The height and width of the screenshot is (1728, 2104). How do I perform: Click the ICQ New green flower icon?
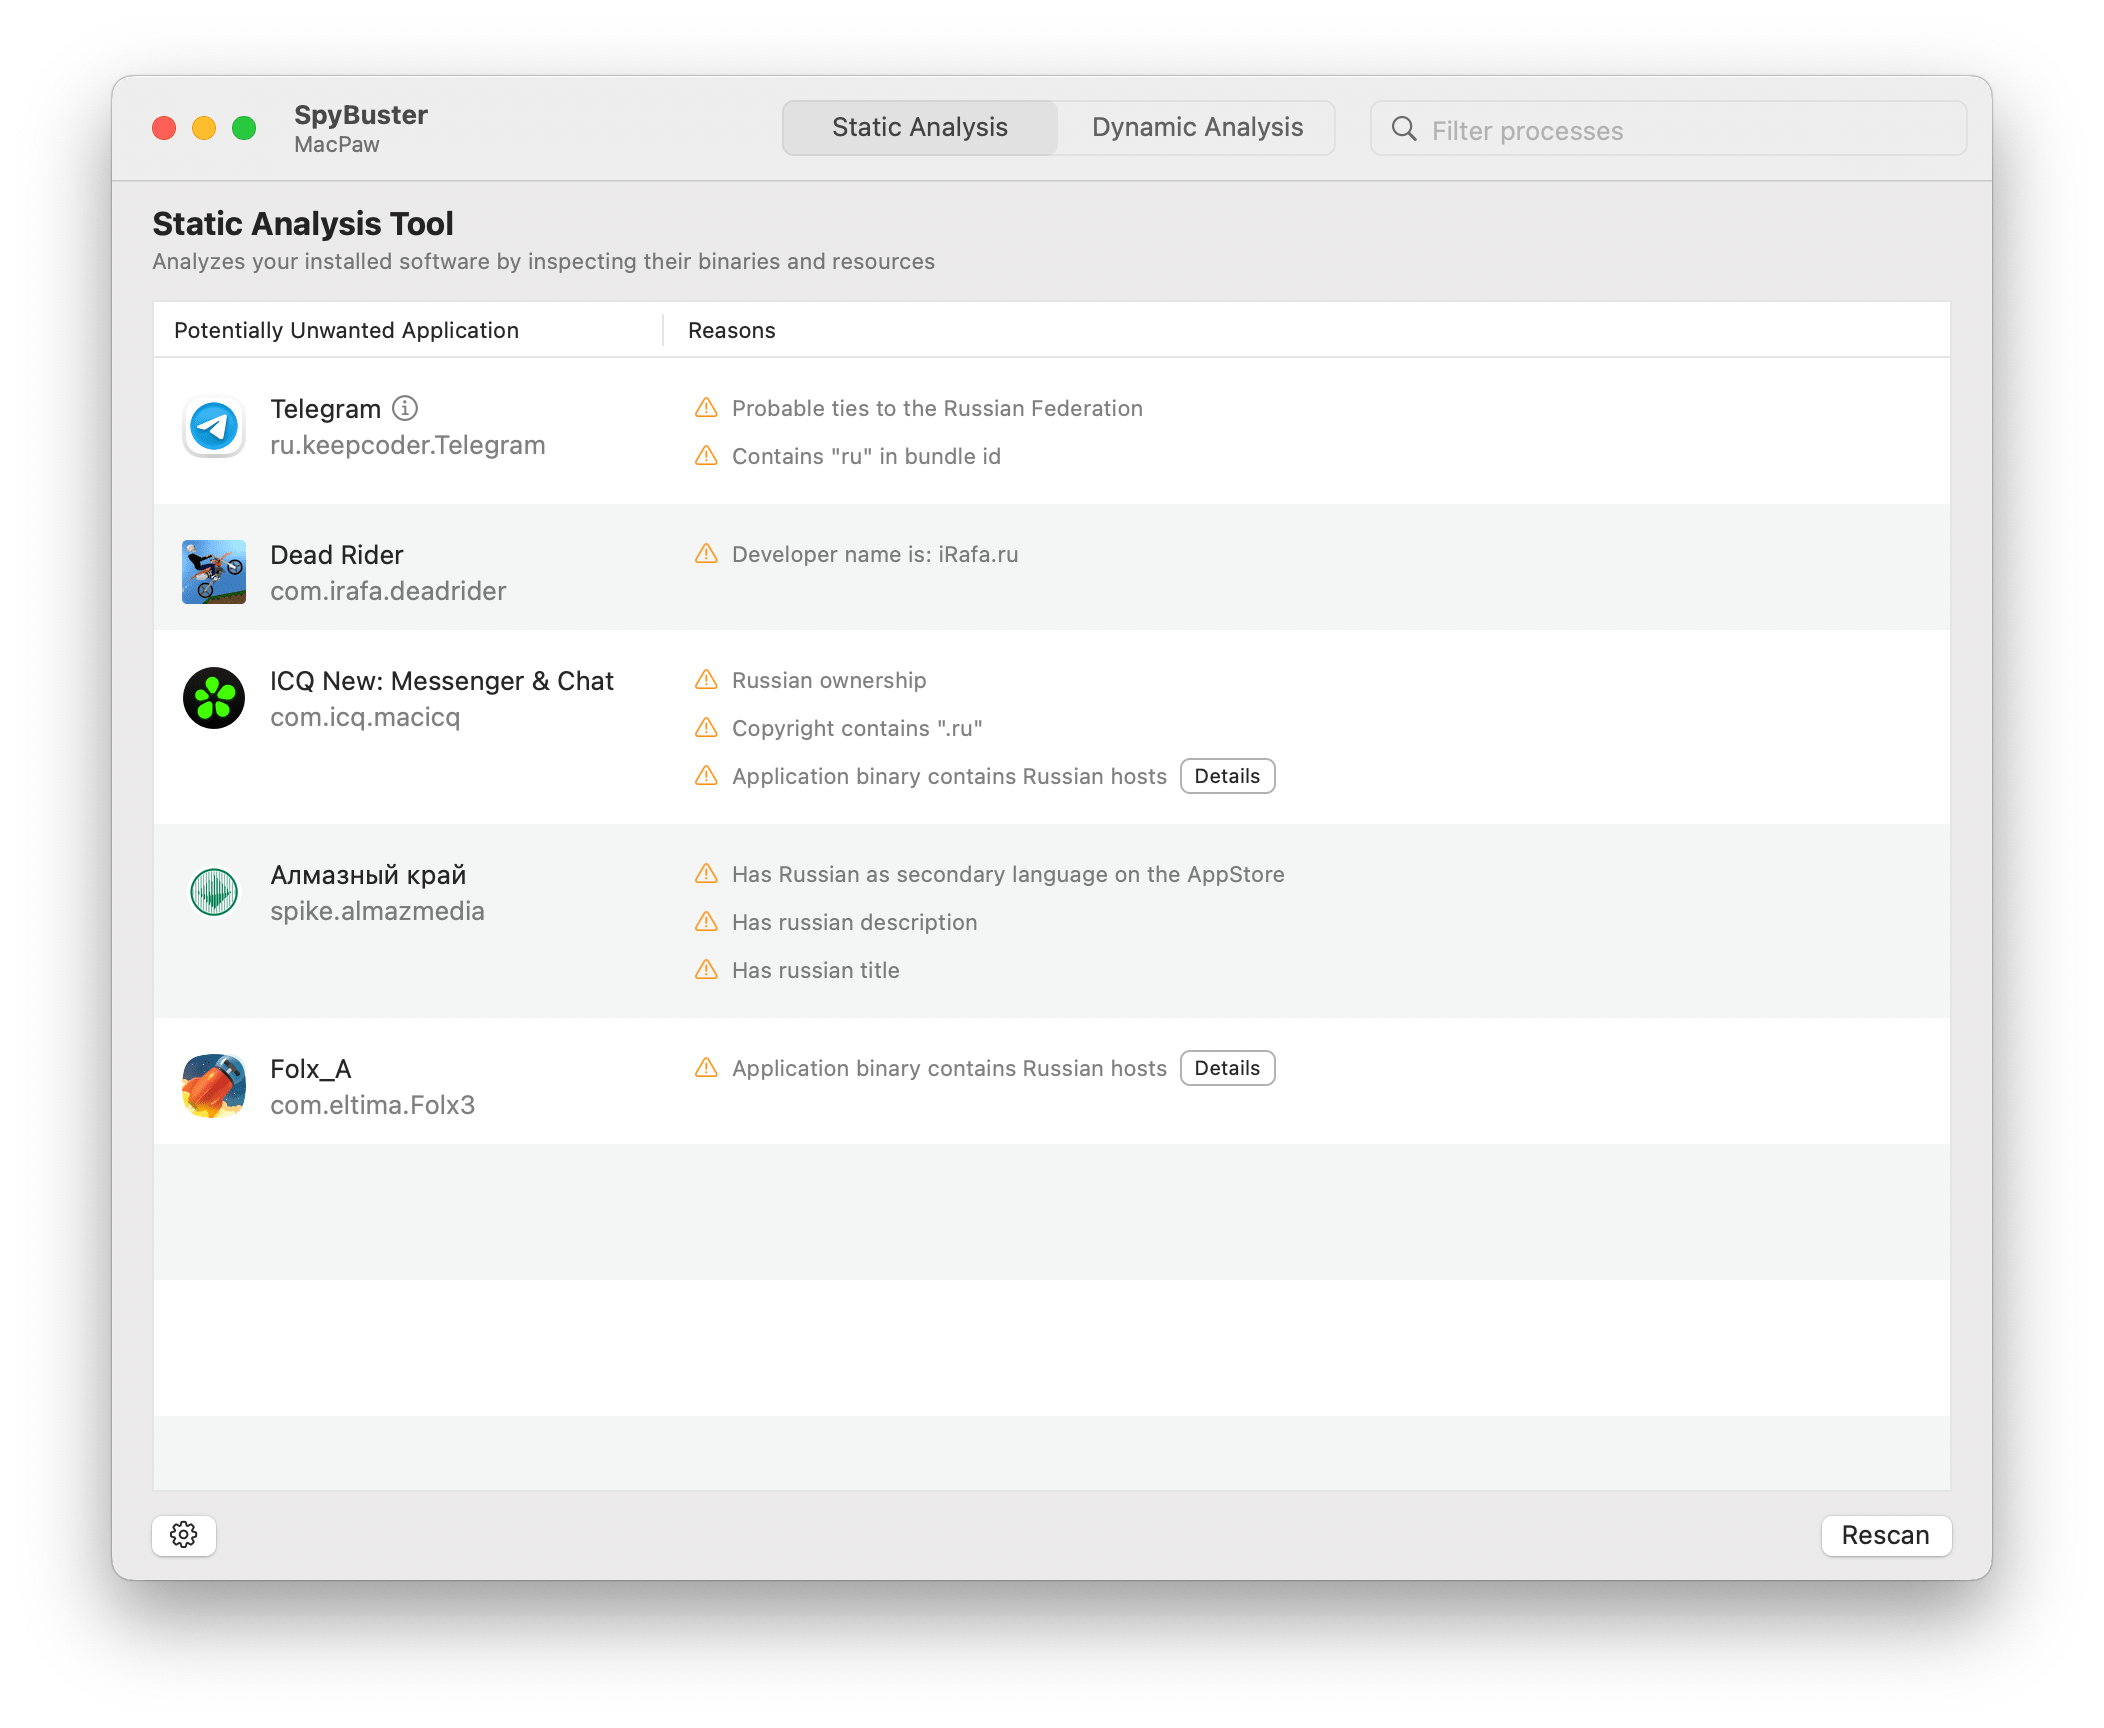(214, 698)
